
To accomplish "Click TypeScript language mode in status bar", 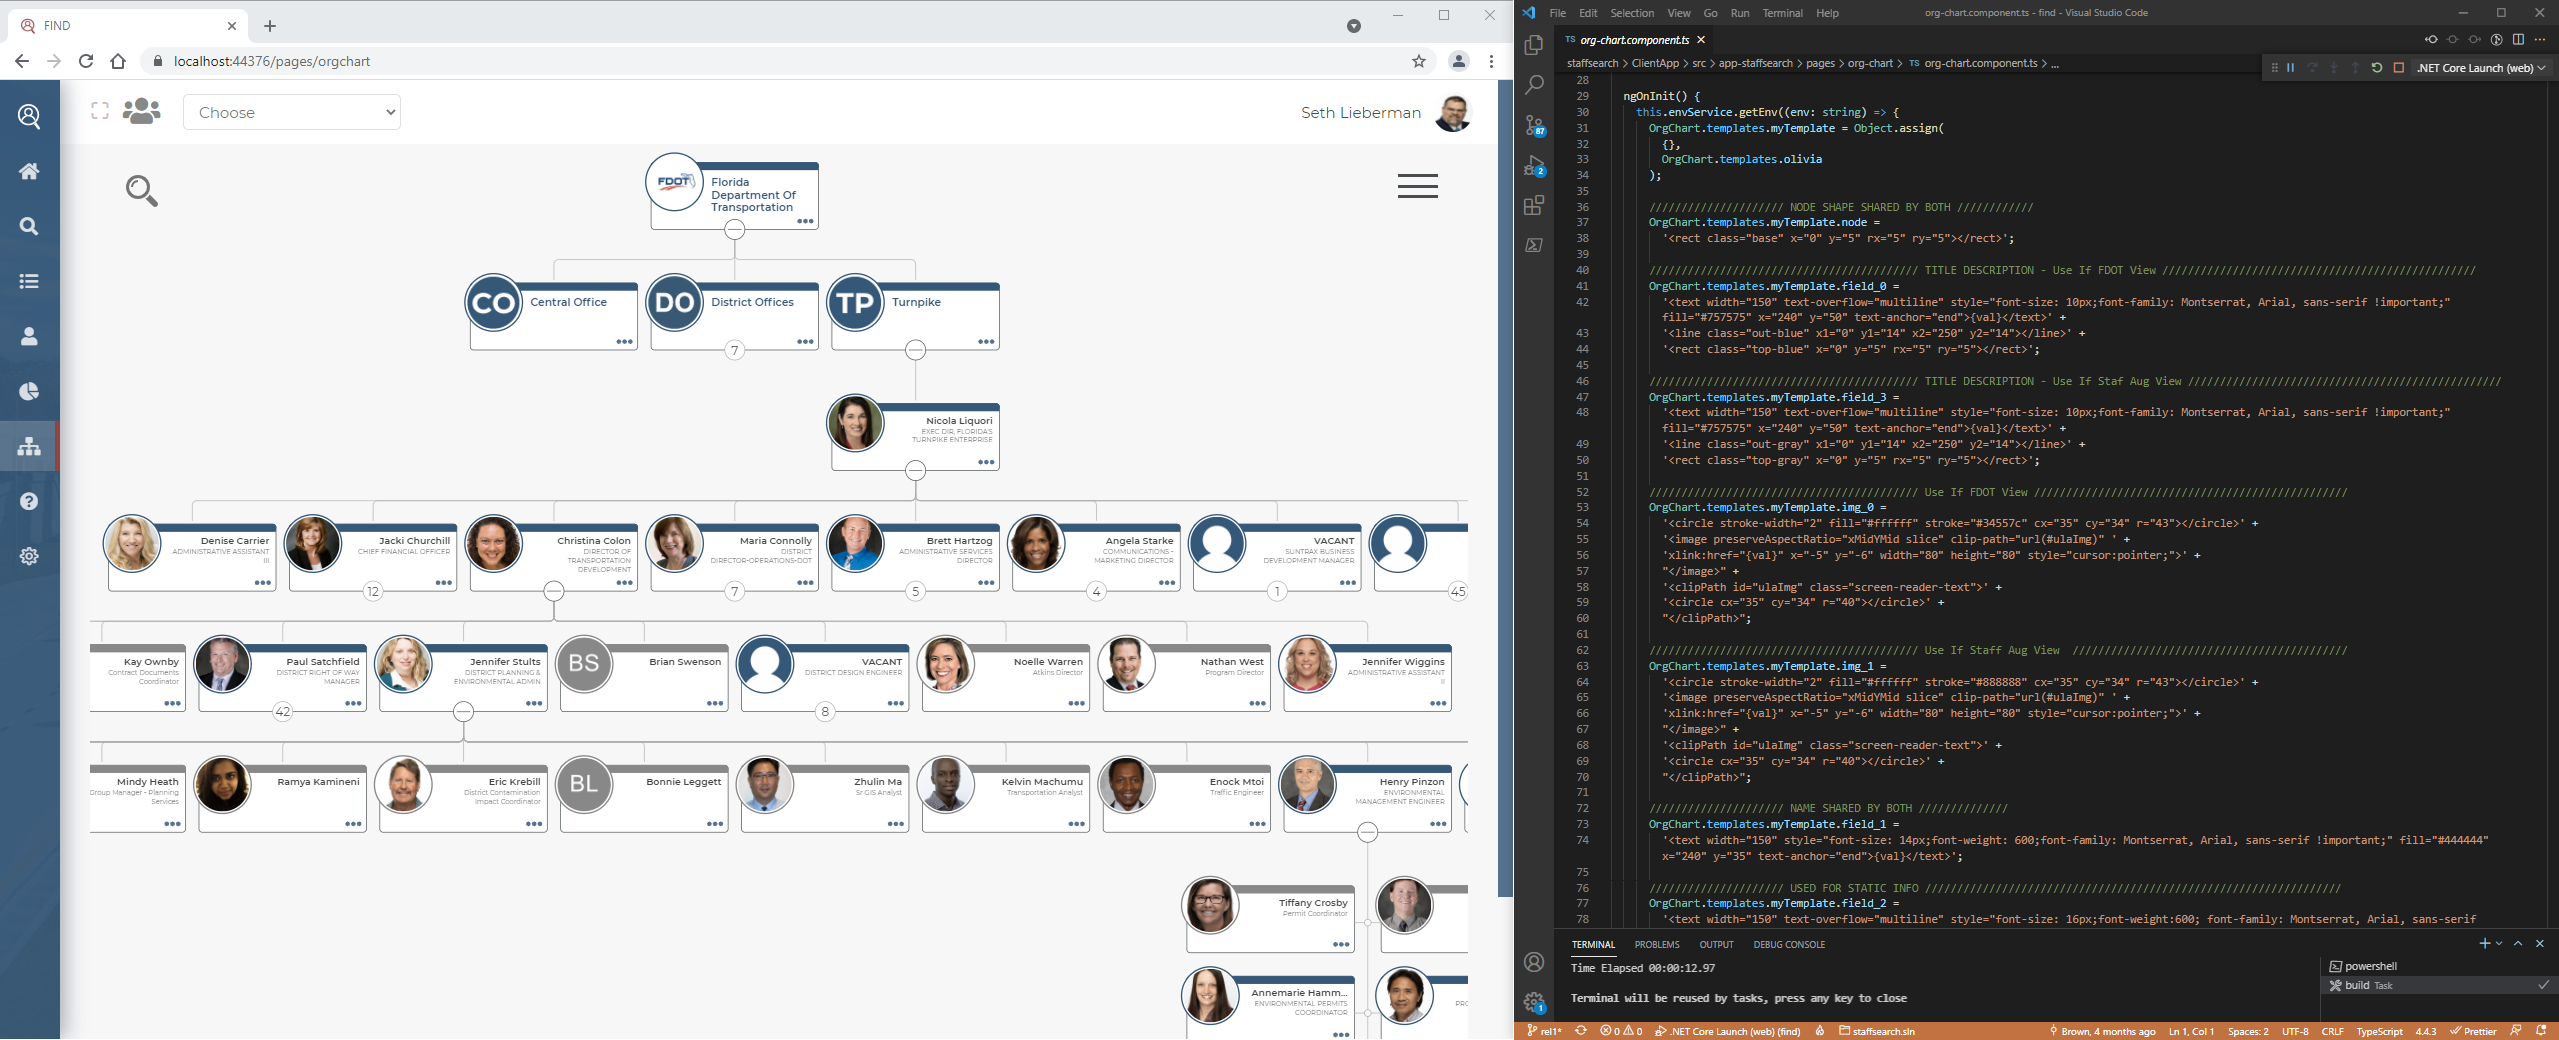I will pos(2379,1031).
